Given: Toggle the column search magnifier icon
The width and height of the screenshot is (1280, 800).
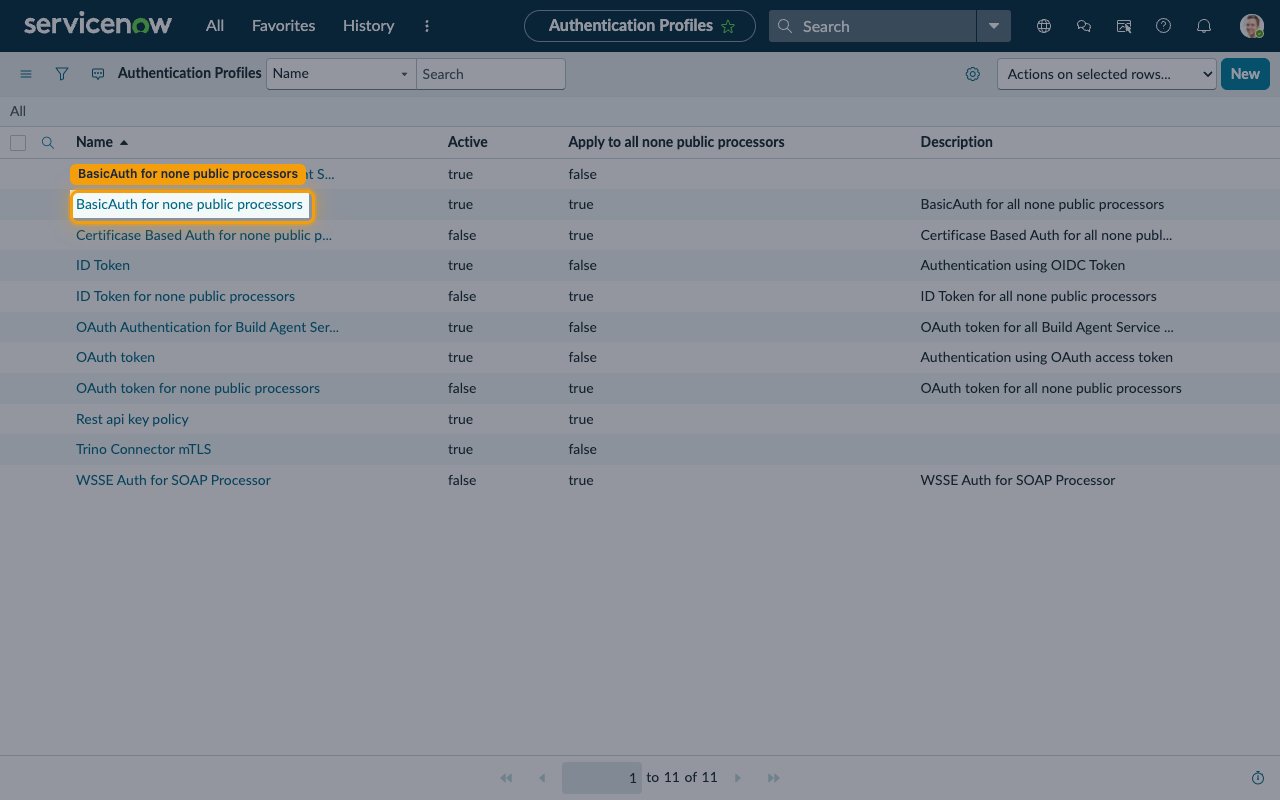Looking at the screenshot, I should (x=47, y=143).
